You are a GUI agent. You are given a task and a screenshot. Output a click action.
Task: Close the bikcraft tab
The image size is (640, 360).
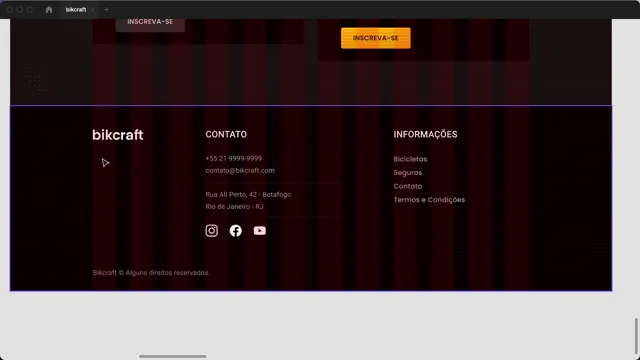pyautogui.click(x=93, y=9)
